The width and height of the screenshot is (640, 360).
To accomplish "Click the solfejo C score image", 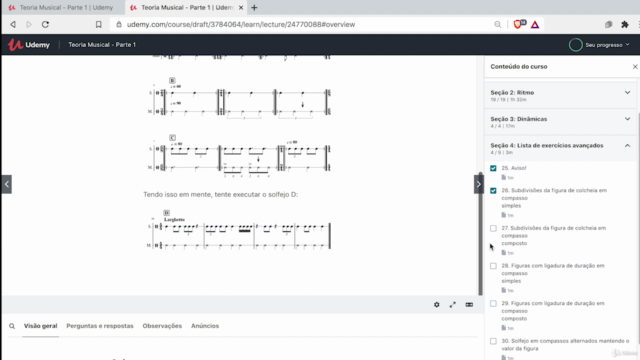I will (x=239, y=156).
